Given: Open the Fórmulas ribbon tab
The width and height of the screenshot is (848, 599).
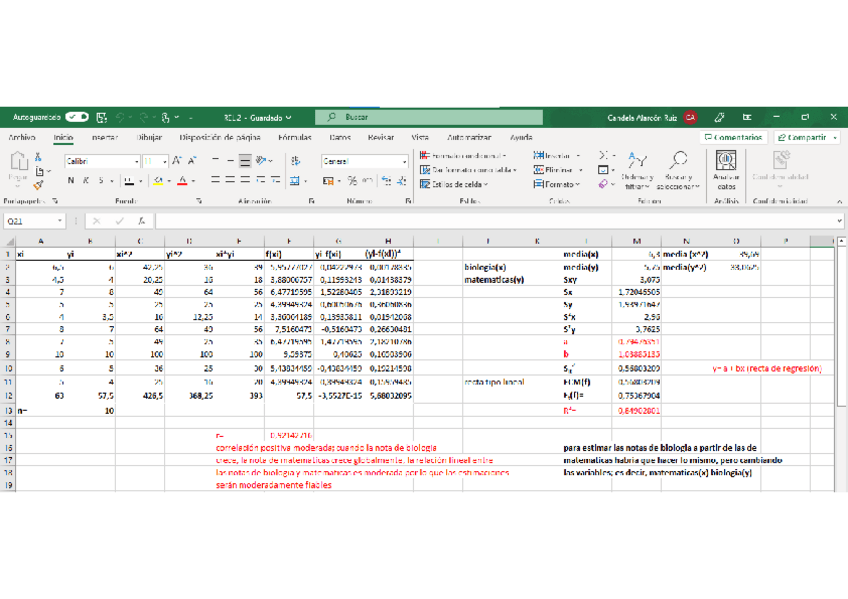Looking at the screenshot, I should [x=295, y=137].
